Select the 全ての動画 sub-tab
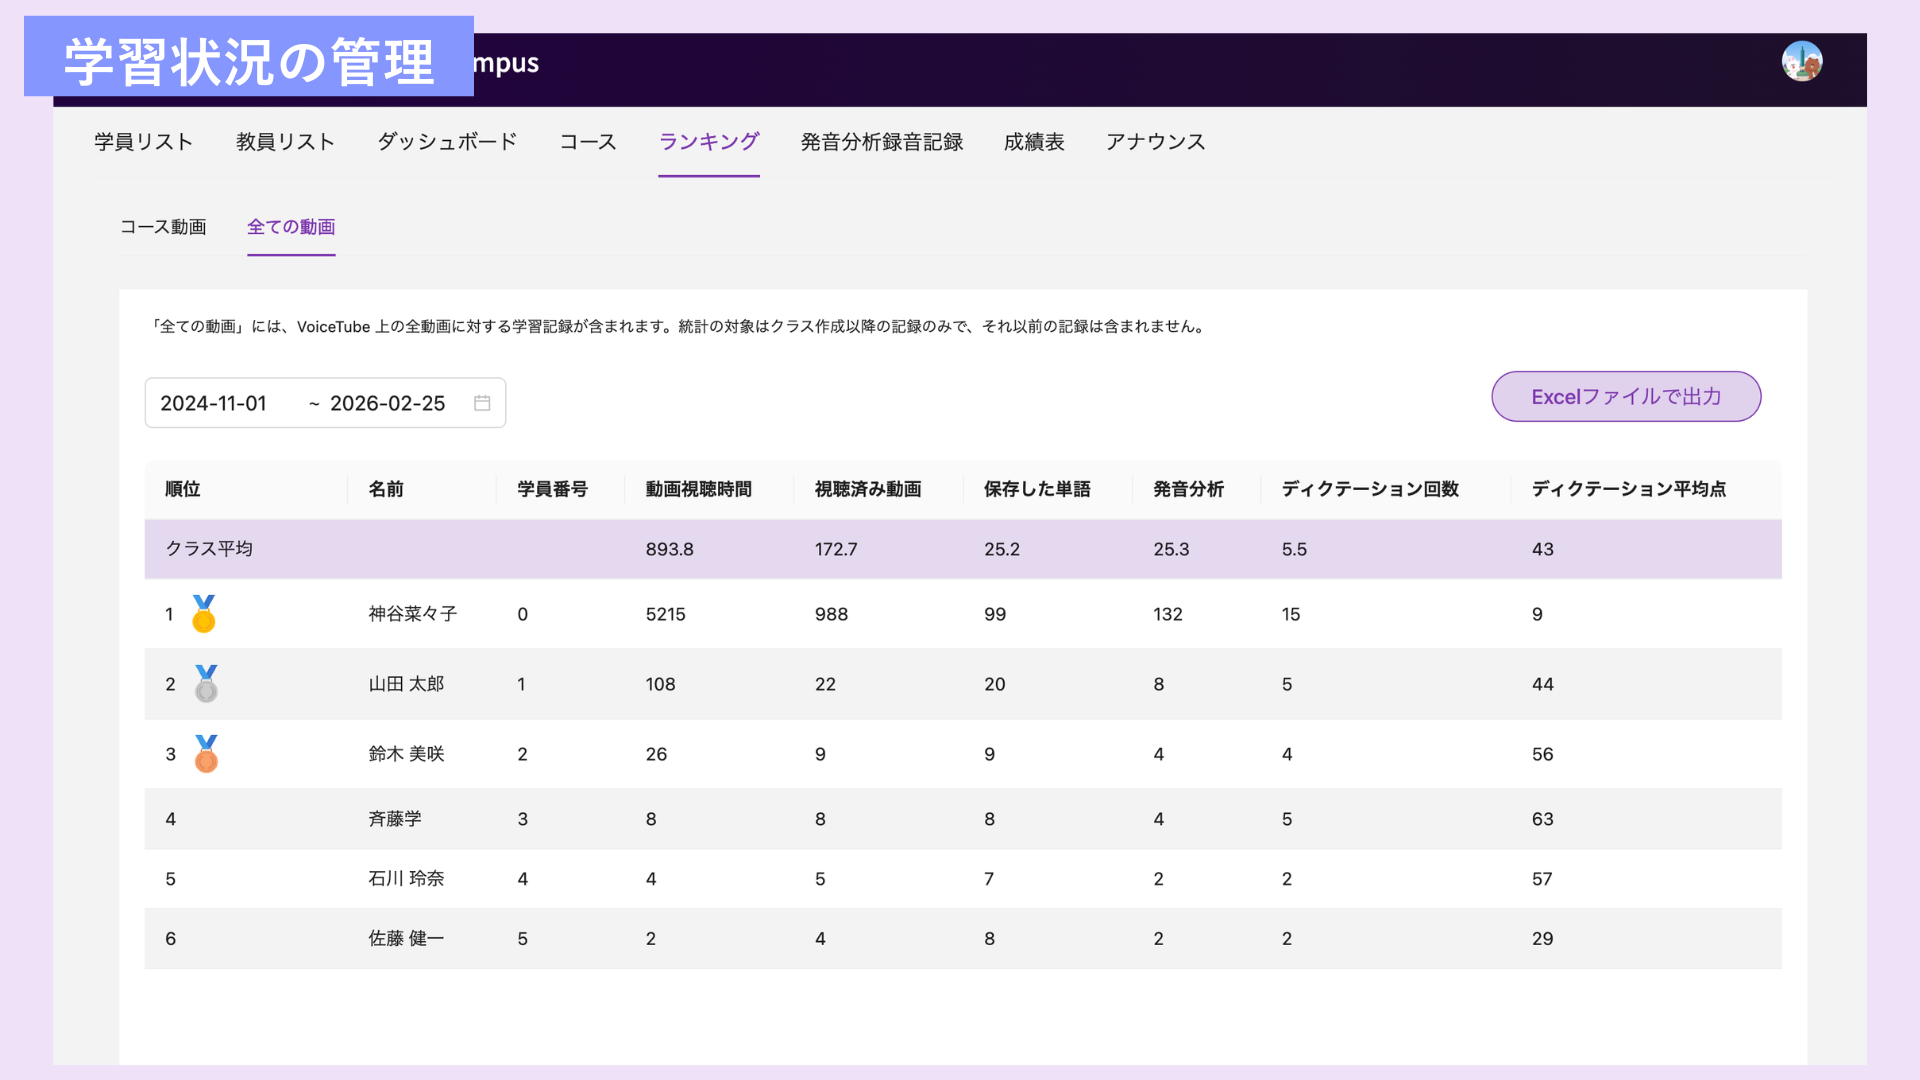 pos(291,227)
